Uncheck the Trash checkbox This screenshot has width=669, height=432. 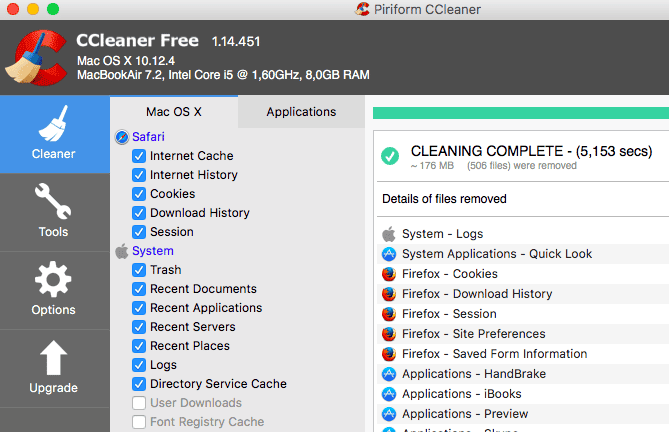tap(139, 270)
